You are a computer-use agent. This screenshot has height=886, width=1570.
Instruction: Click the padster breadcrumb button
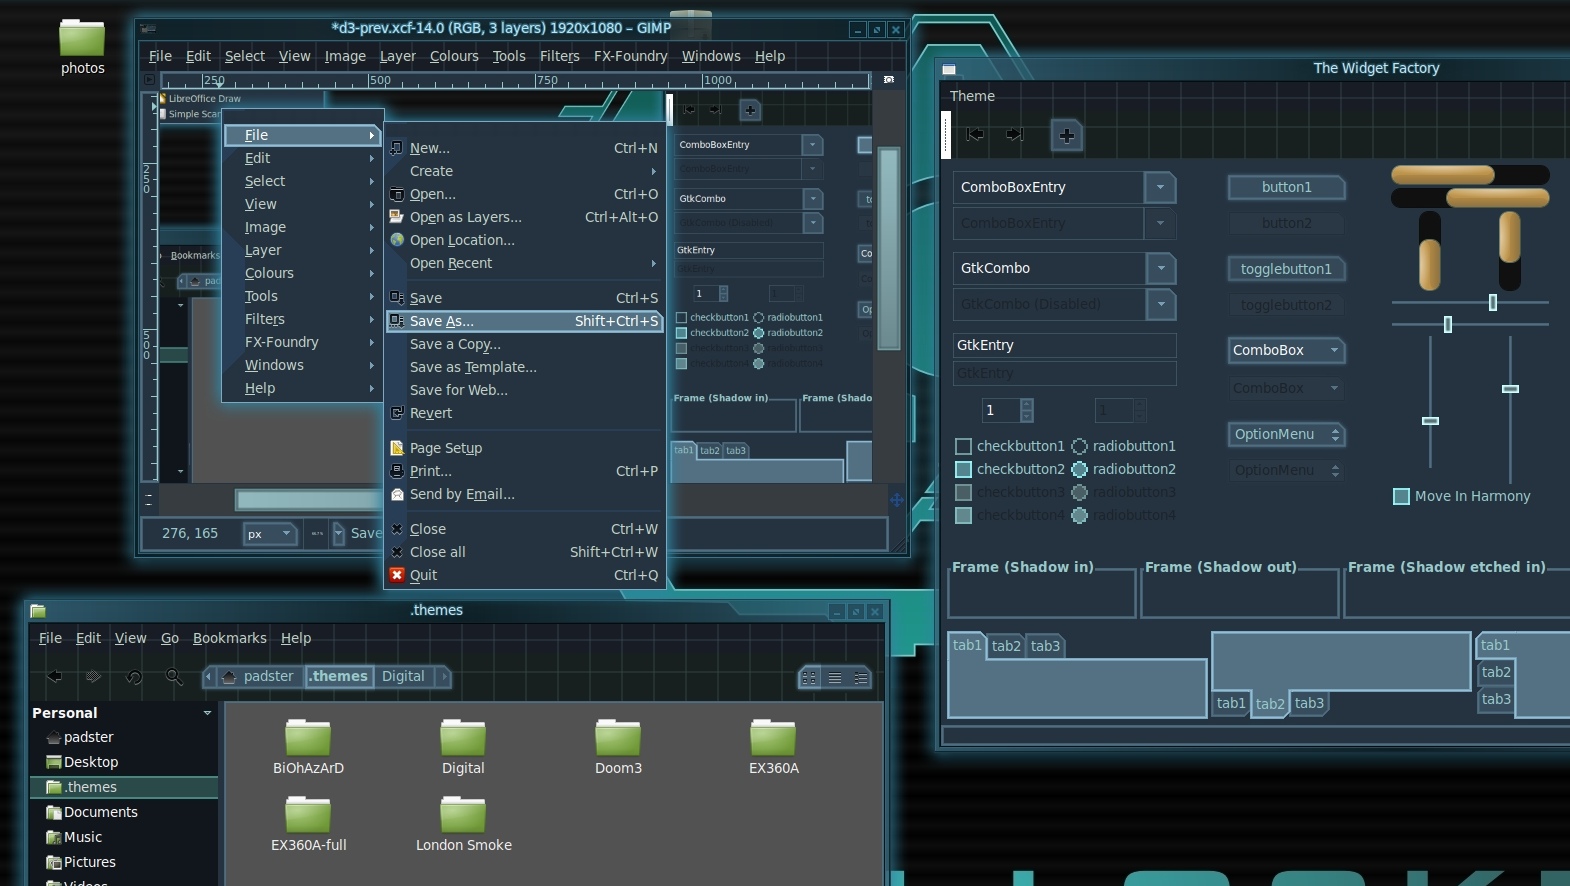coord(258,677)
